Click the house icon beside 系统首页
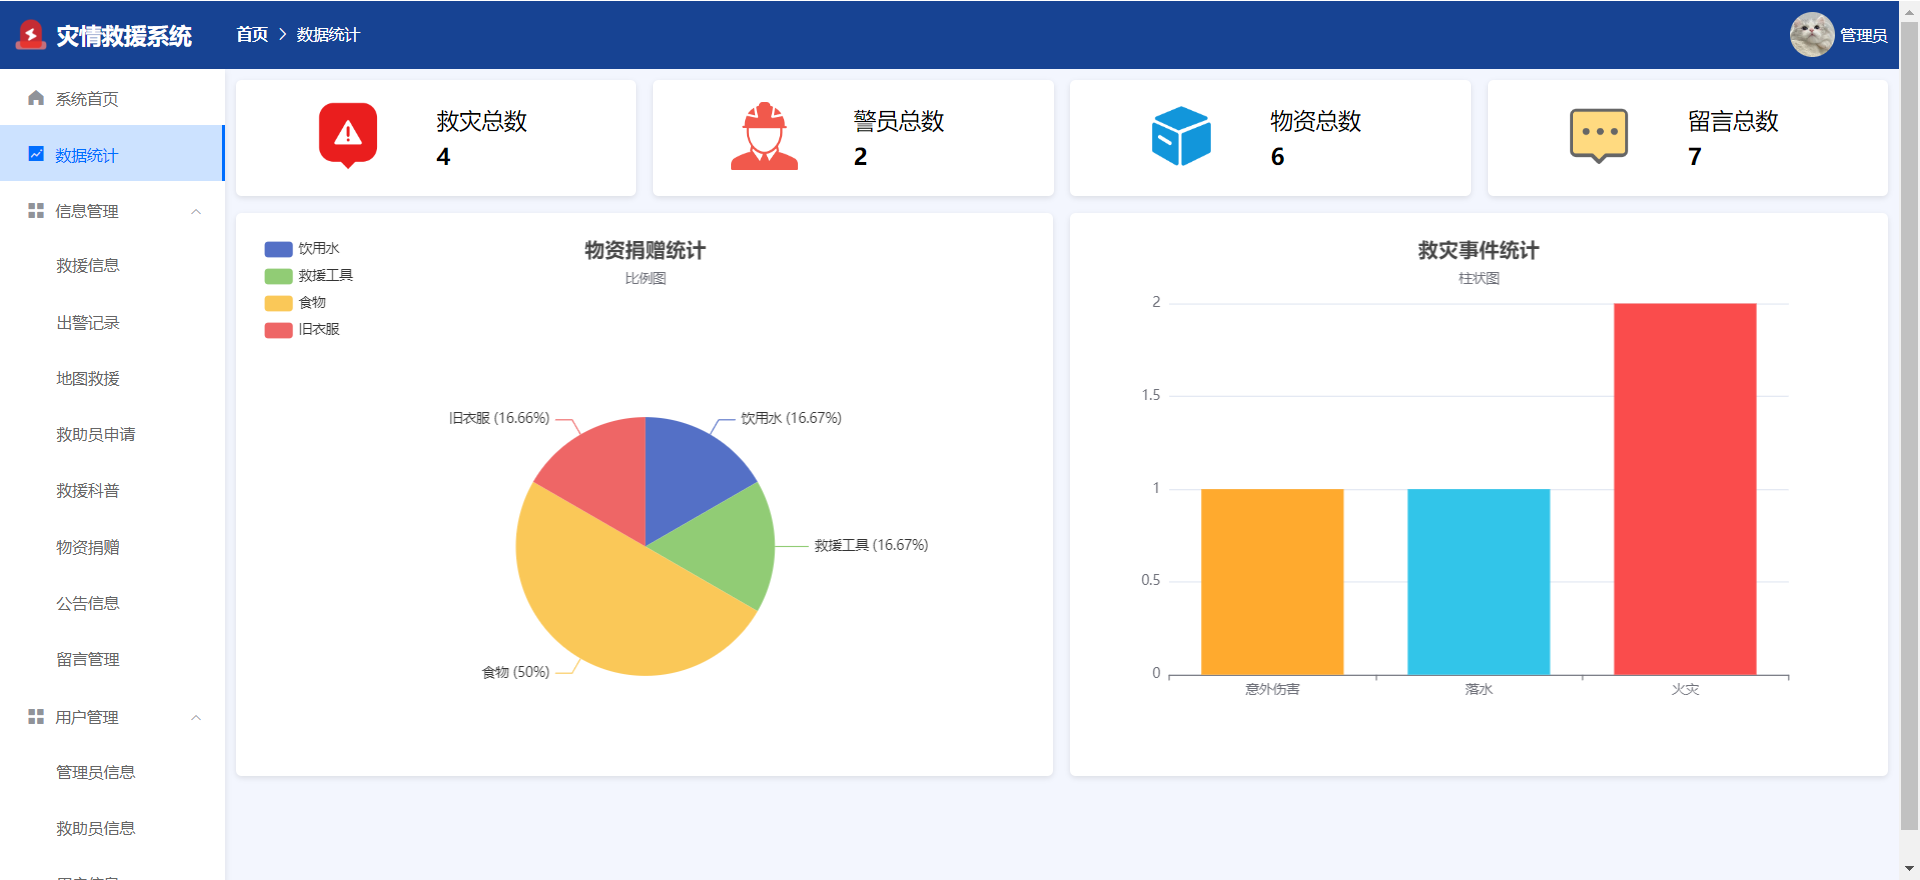The image size is (1920, 880). 36,98
